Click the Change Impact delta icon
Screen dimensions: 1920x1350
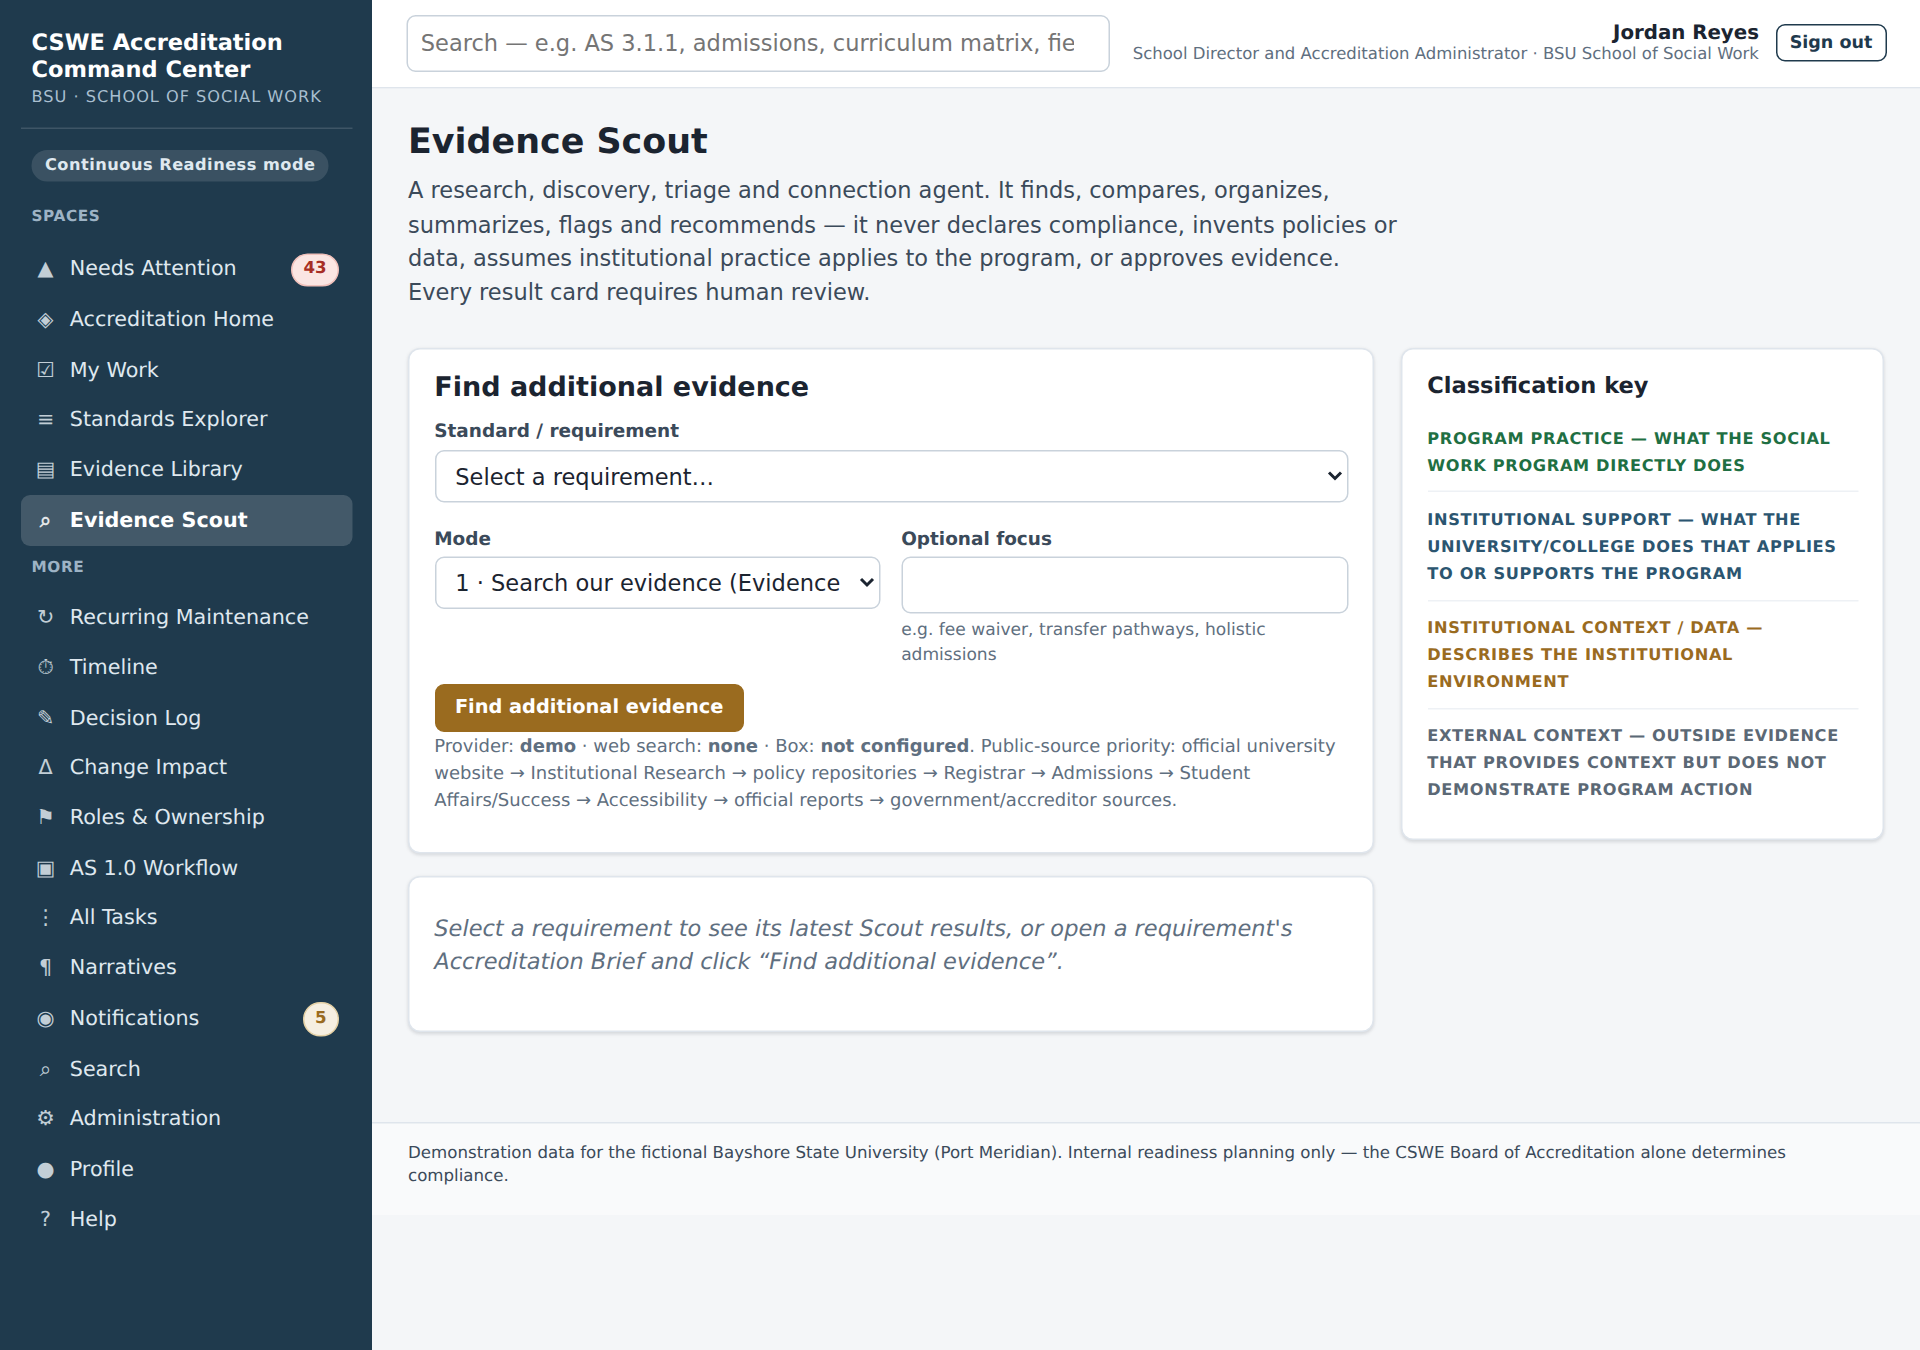(x=45, y=767)
